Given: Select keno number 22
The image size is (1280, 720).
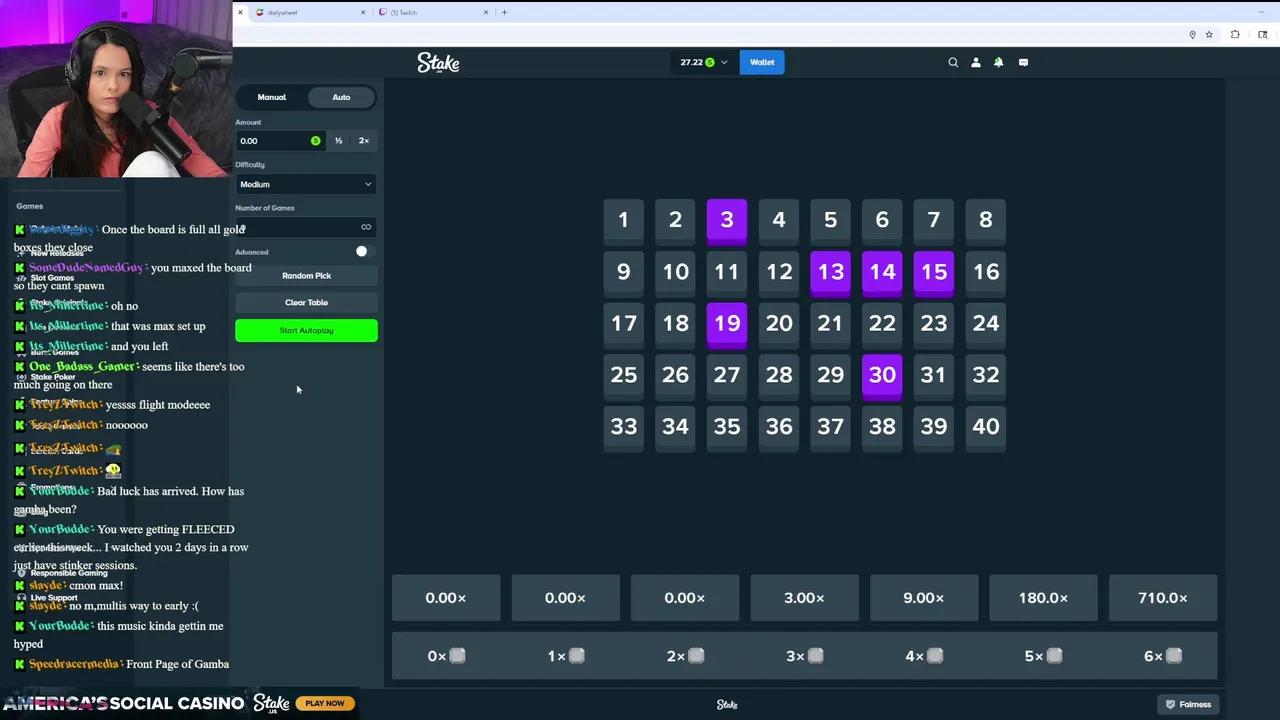Looking at the screenshot, I should click(882, 324).
